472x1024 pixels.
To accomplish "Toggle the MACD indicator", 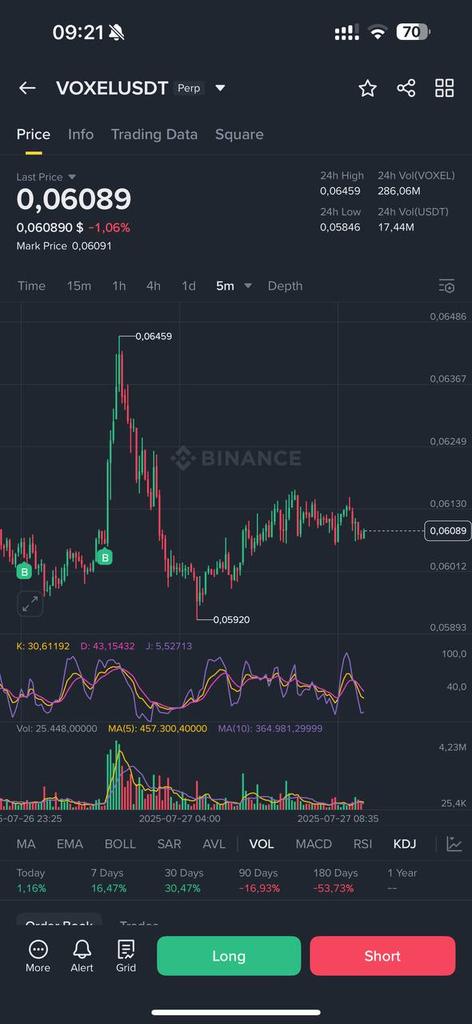I will point(314,844).
